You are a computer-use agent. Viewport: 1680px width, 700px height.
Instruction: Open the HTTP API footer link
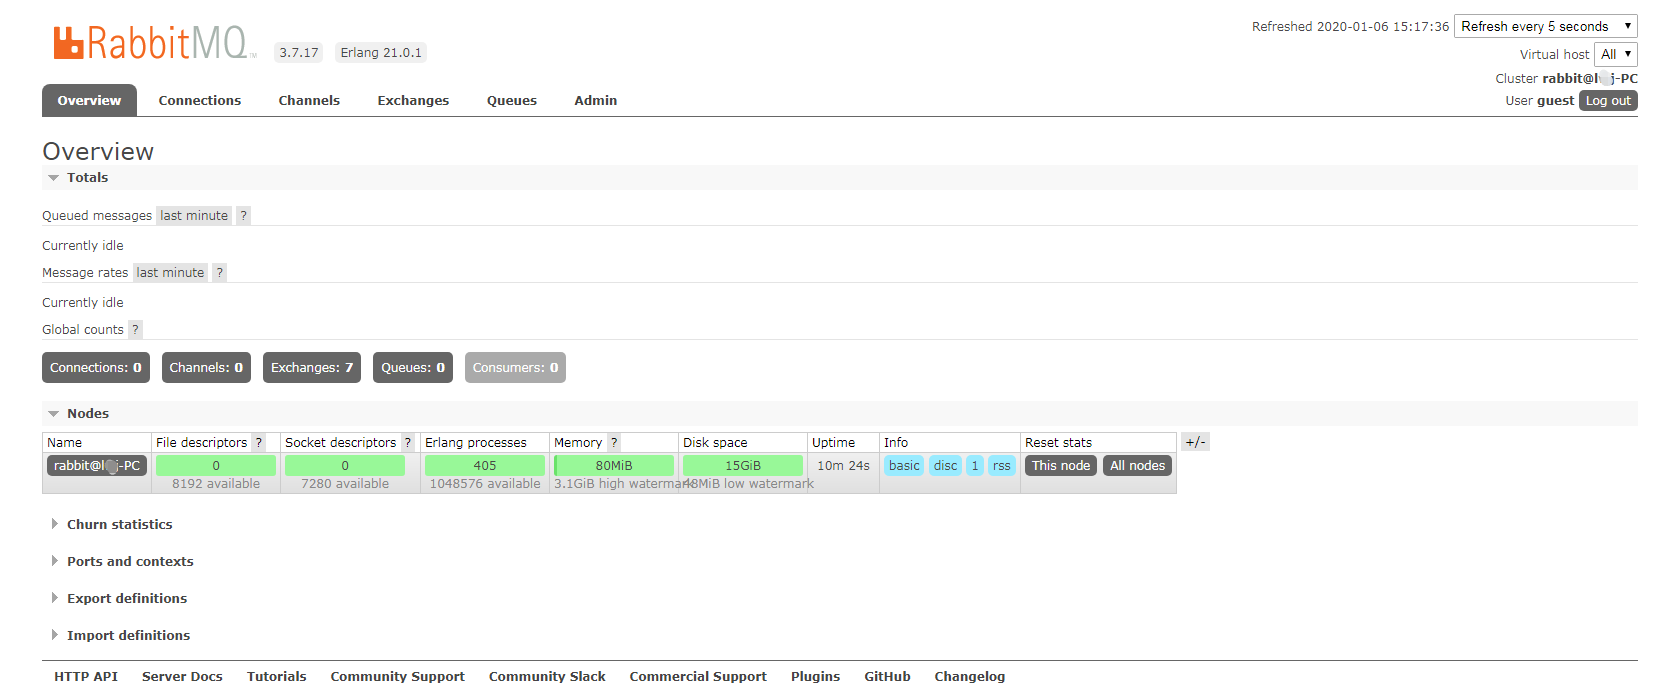86,676
